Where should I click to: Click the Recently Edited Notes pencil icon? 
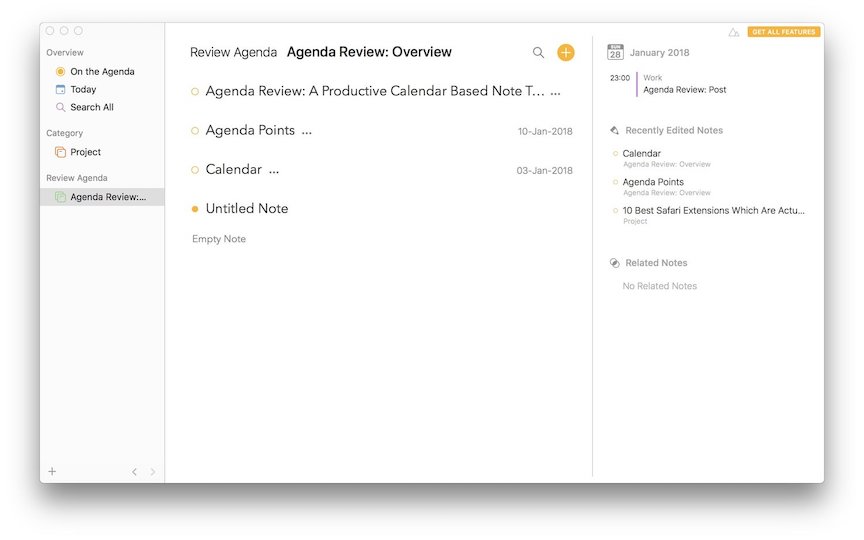[614, 130]
